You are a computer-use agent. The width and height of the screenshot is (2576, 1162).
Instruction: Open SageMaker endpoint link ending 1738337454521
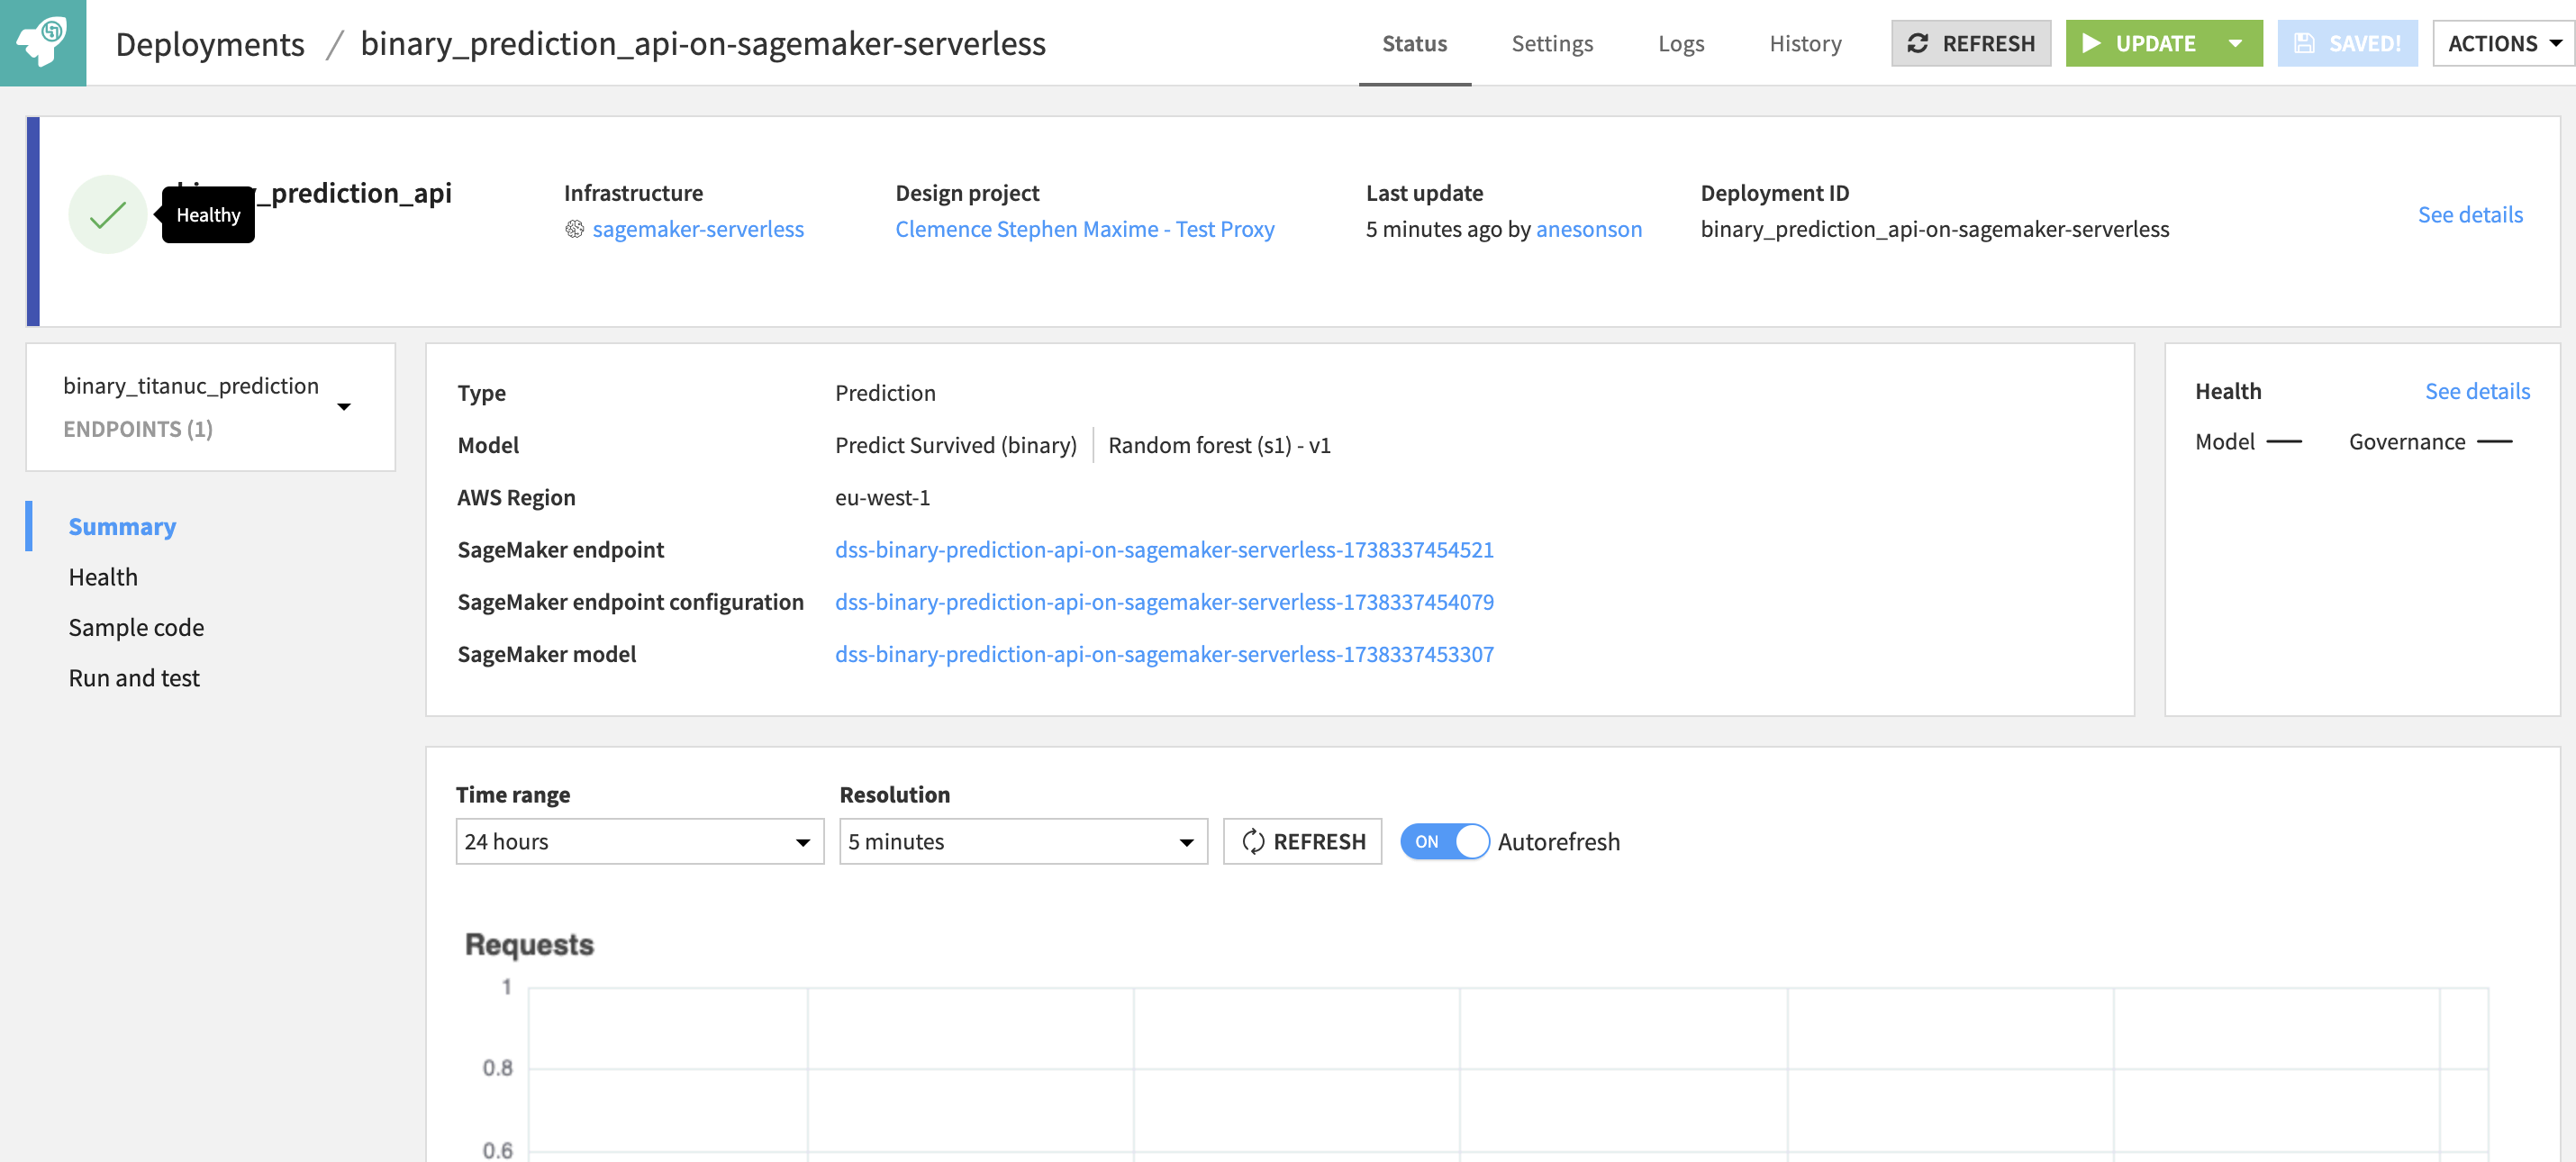point(1164,549)
